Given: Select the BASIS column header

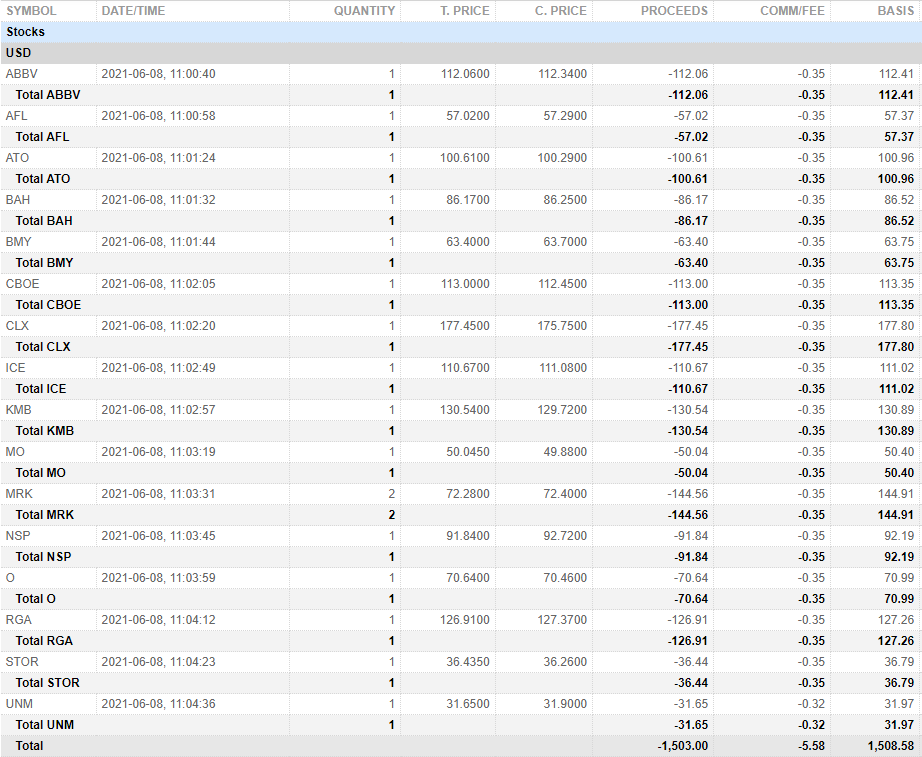Looking at the screenshot, I should click(896, 11).
